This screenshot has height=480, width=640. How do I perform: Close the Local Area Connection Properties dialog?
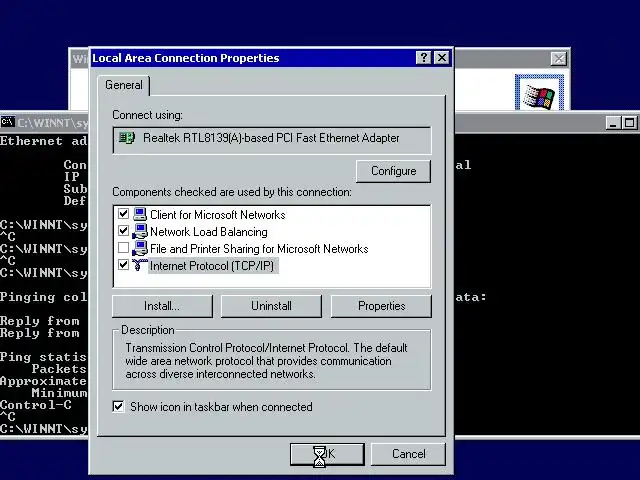click(x=442, y=58)
